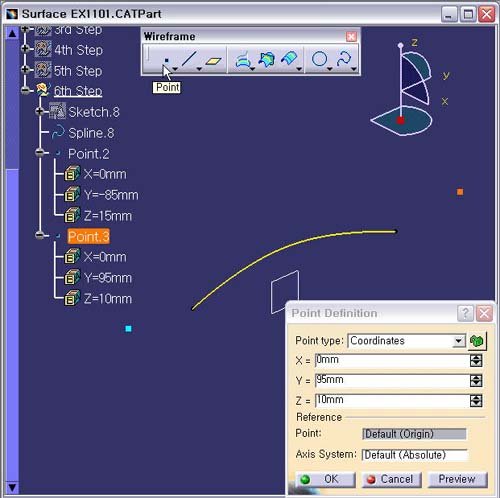The image size is (500, 498).
Task: Click OK in Point Definition dialog
Action: tap(325, 479)
